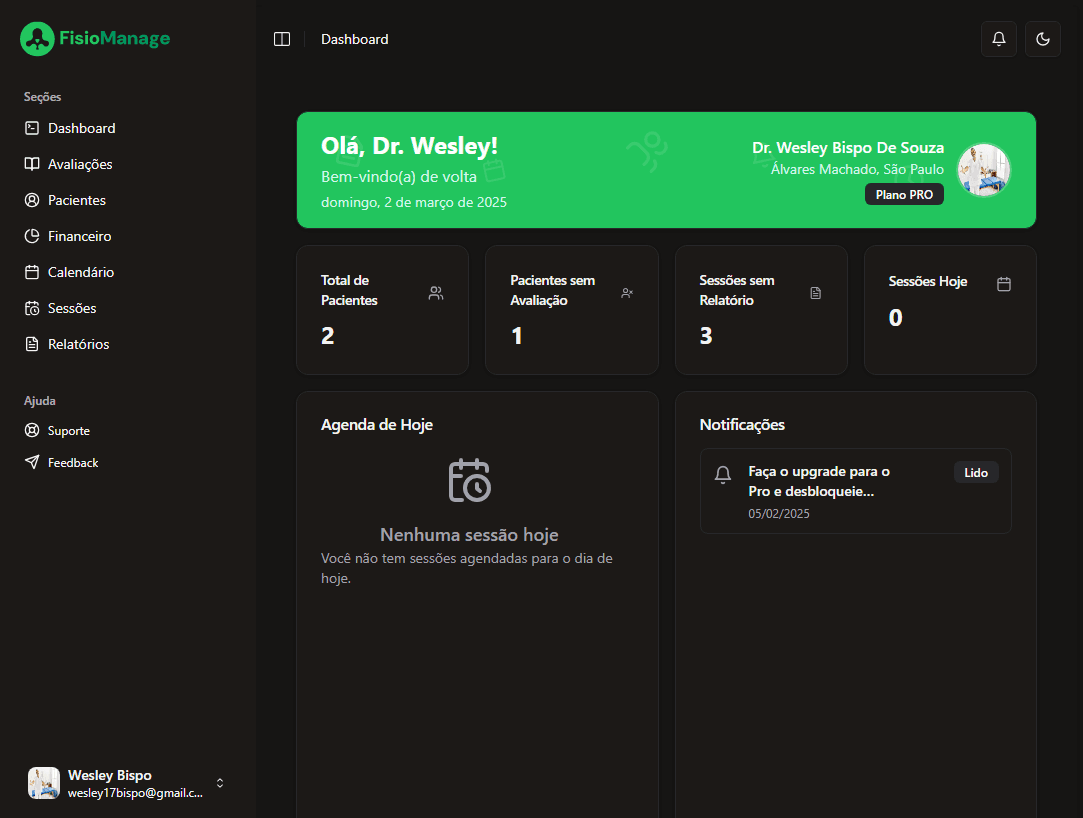Click the Feedback paper plane icon
The height and width of the screenshot is (818, 1083).
(32, 463)
